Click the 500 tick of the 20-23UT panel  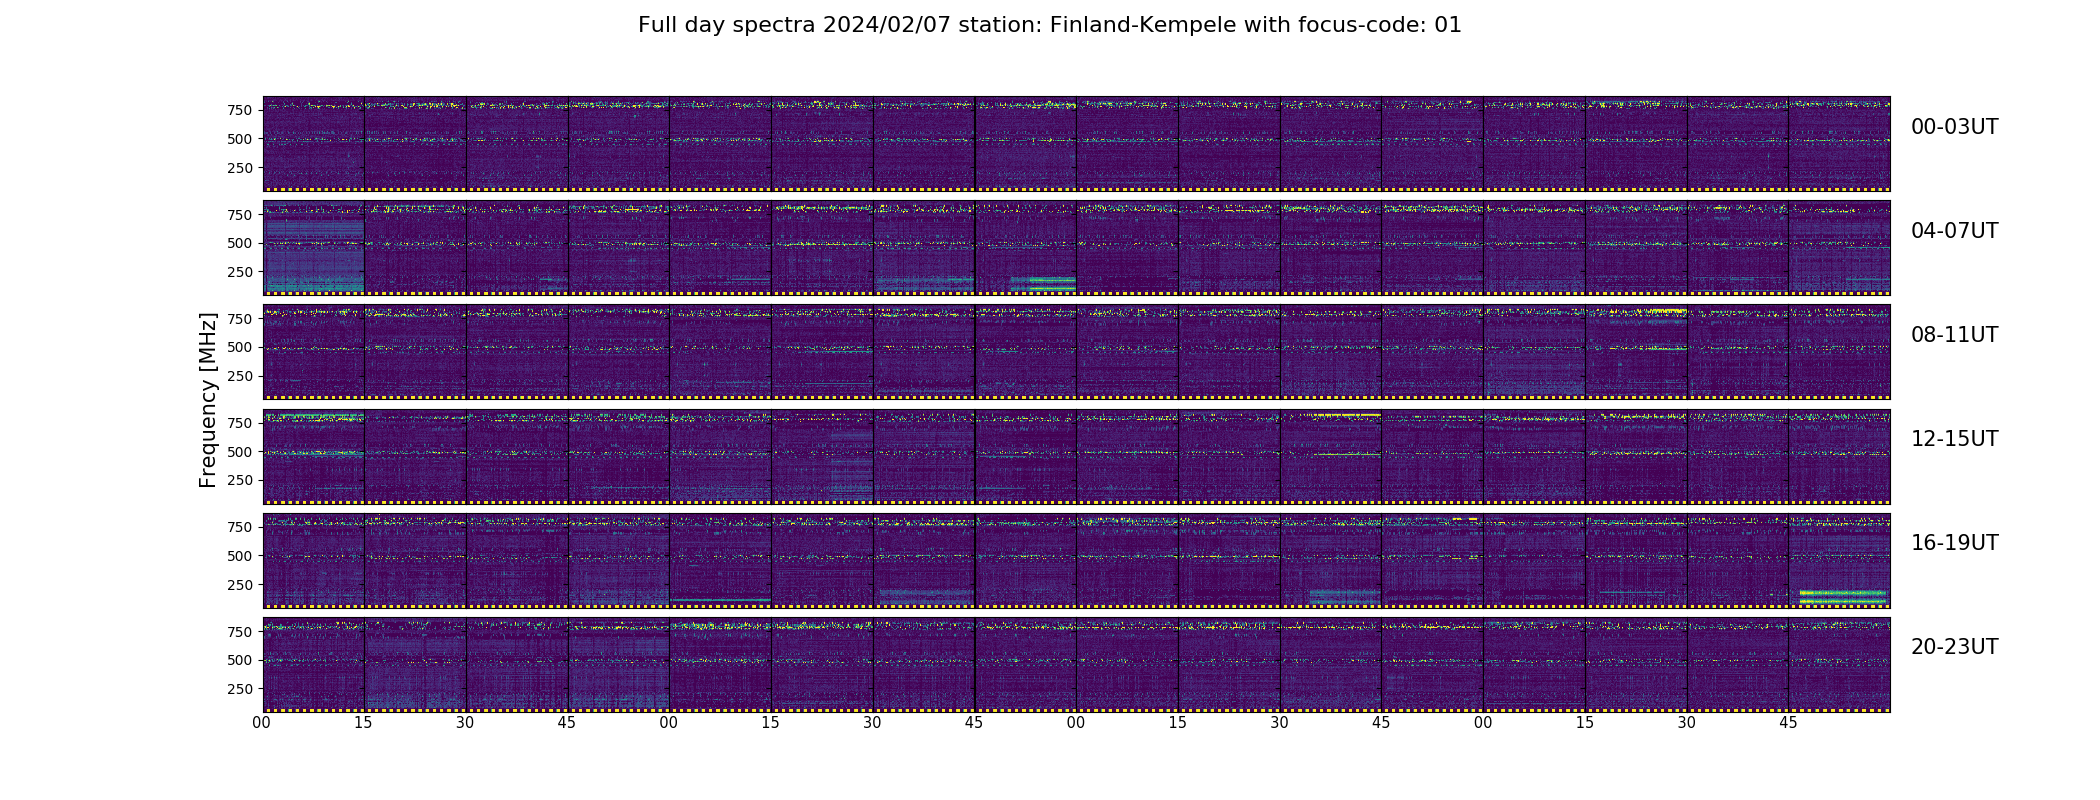tap(240, 660)
